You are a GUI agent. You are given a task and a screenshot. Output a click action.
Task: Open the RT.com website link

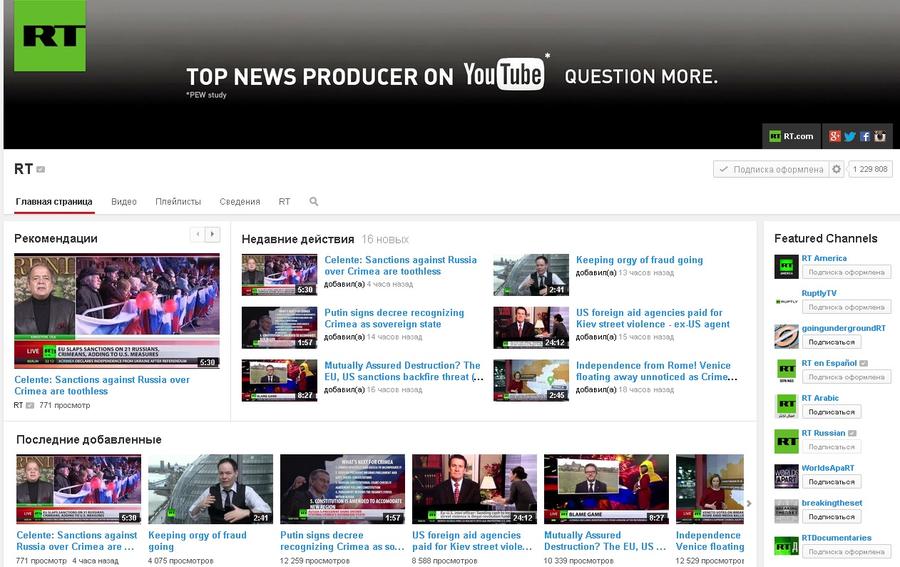click(x=790, y=136)
